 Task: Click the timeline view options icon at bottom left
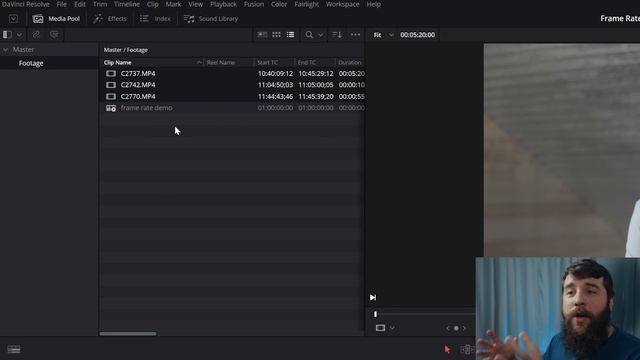coord(14,349)
